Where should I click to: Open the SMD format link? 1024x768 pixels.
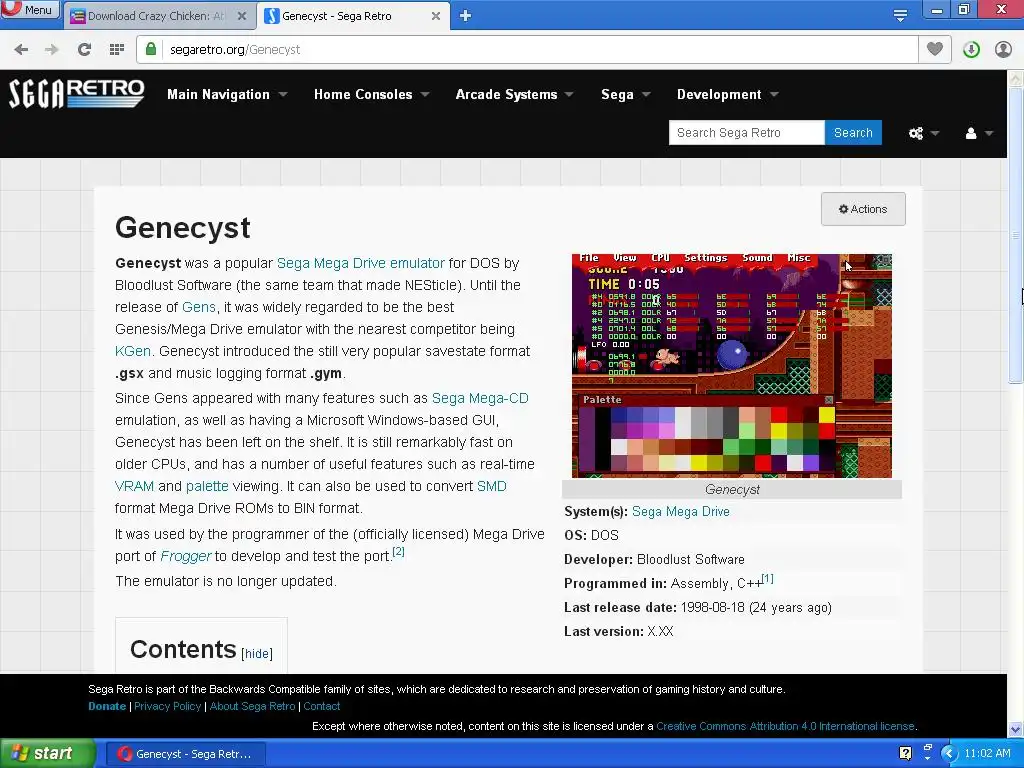[x=492, y=487]
